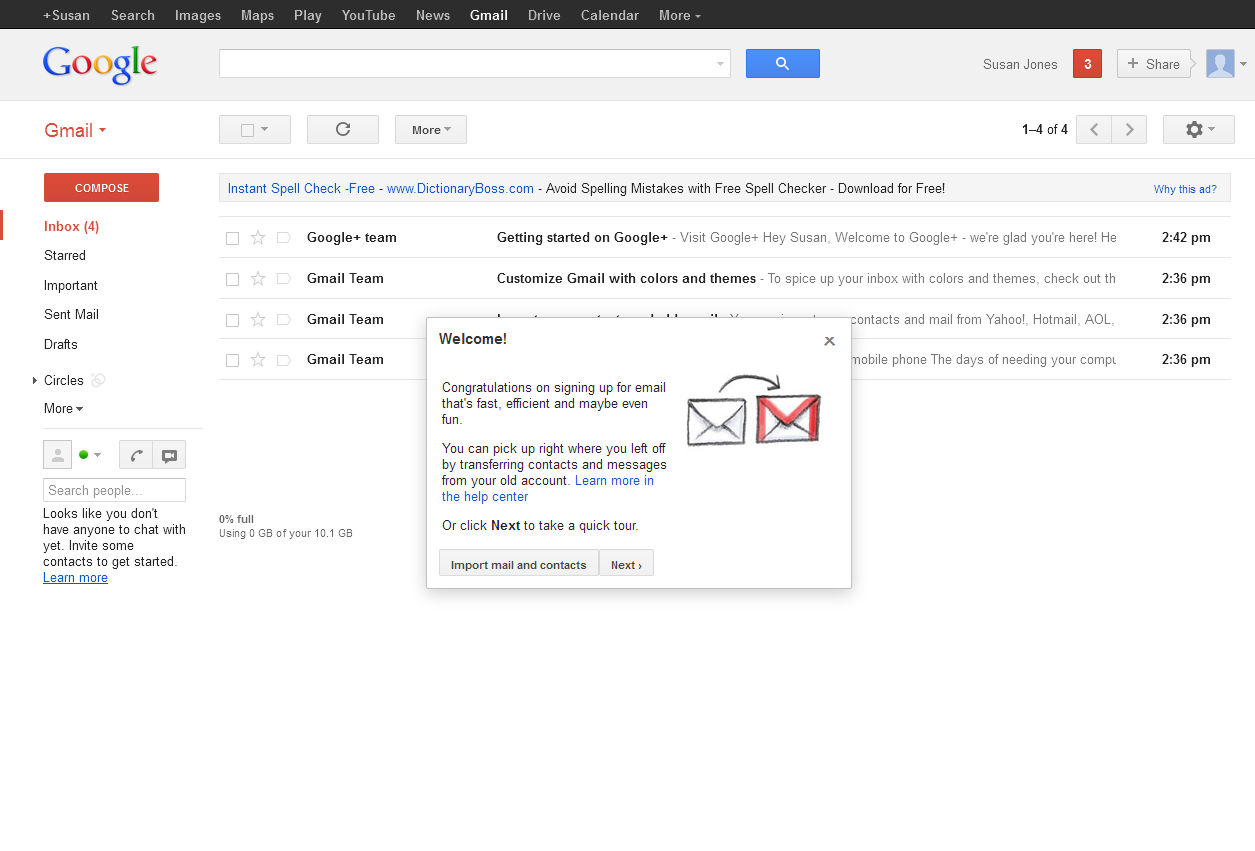
Task: Go to older messages with right arrow
Action: 1129,130
